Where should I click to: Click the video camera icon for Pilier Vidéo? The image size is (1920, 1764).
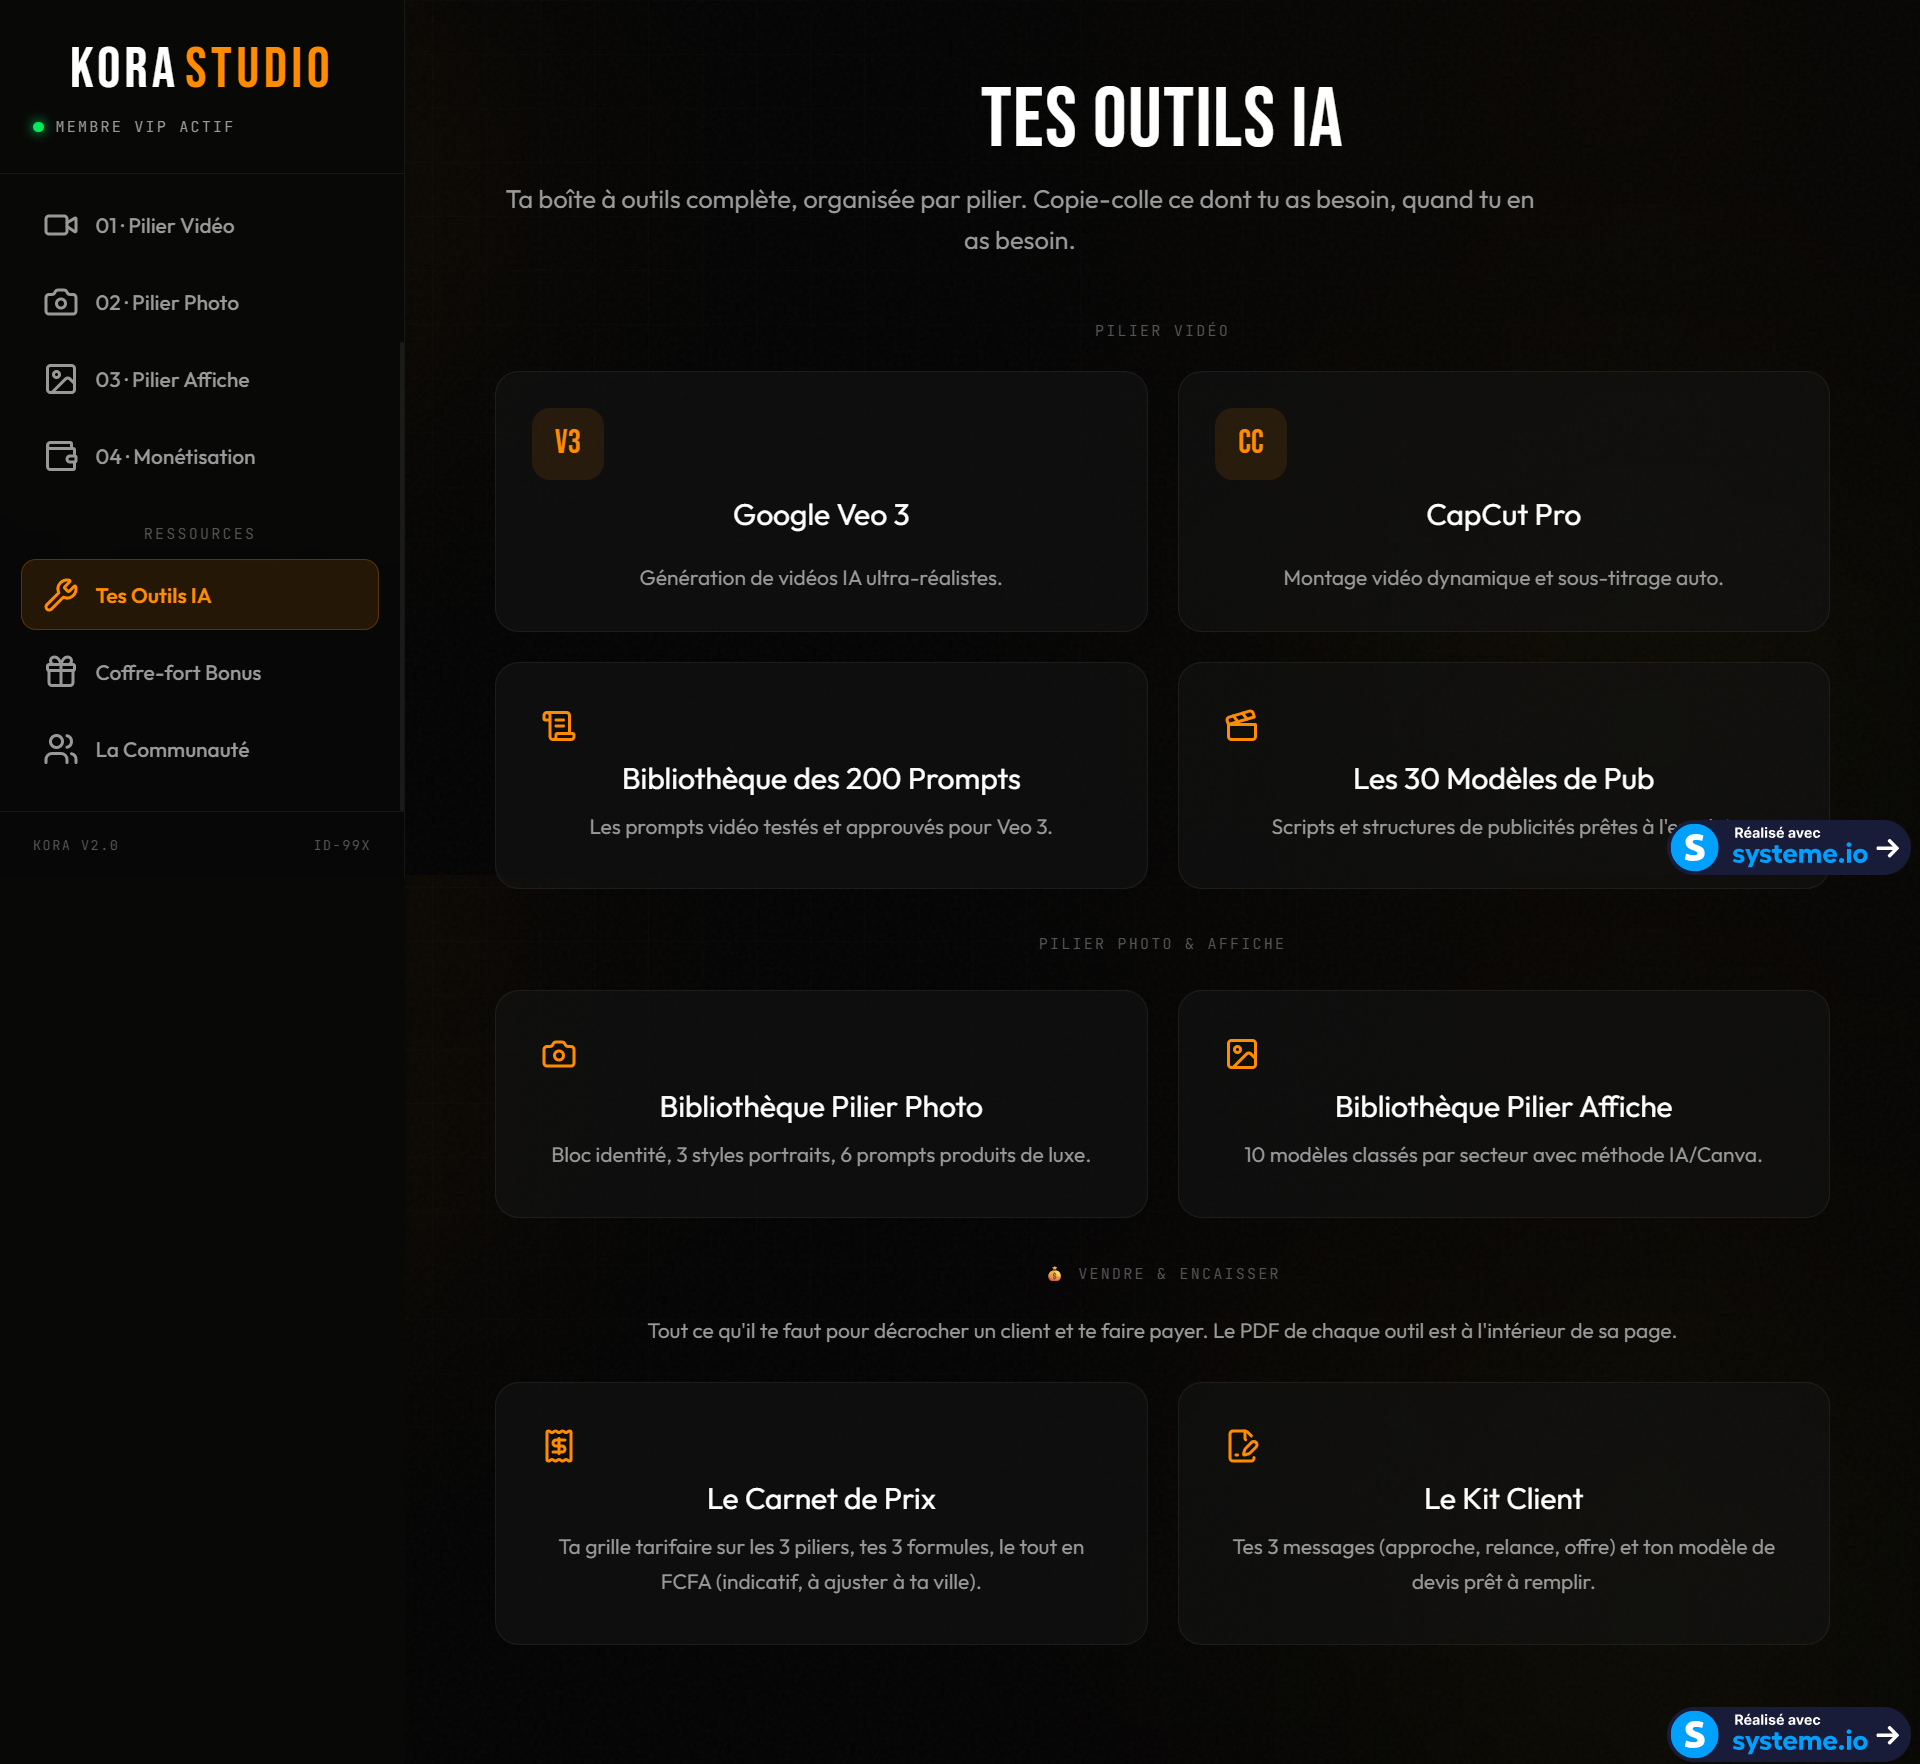(61, 226)
